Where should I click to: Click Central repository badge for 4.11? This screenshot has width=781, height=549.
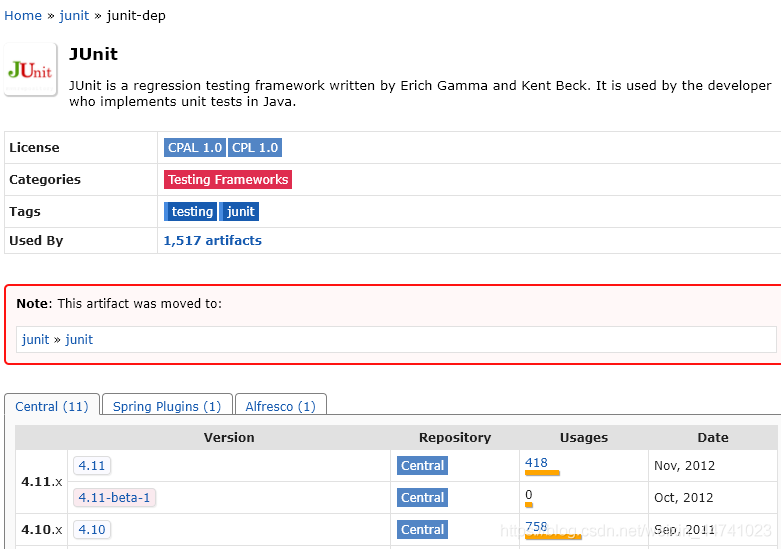(422, 465)
